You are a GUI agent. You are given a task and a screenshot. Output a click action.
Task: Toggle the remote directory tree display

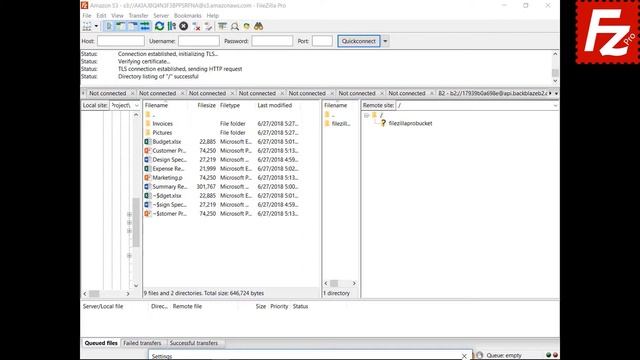[133, 27]
